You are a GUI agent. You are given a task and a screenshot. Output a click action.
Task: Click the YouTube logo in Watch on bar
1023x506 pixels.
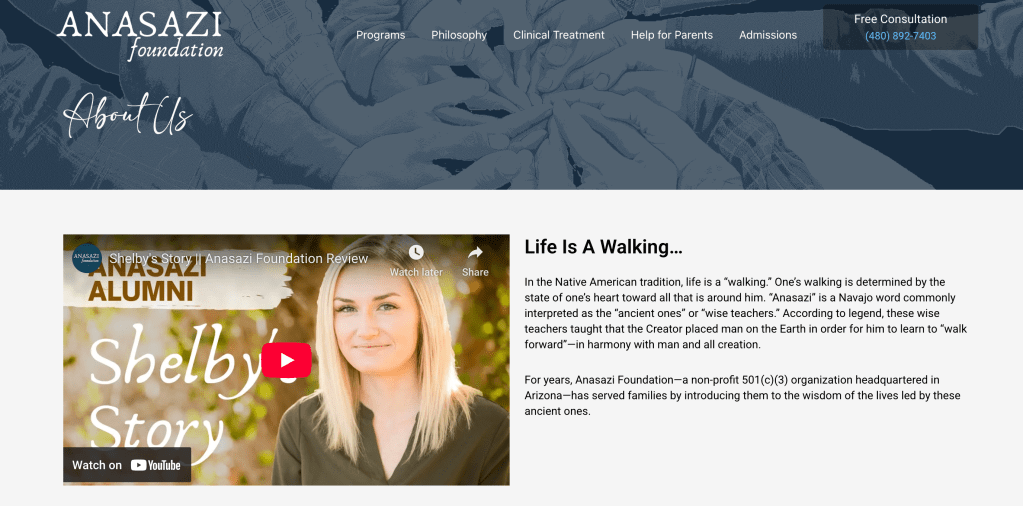tap(155, 465)
